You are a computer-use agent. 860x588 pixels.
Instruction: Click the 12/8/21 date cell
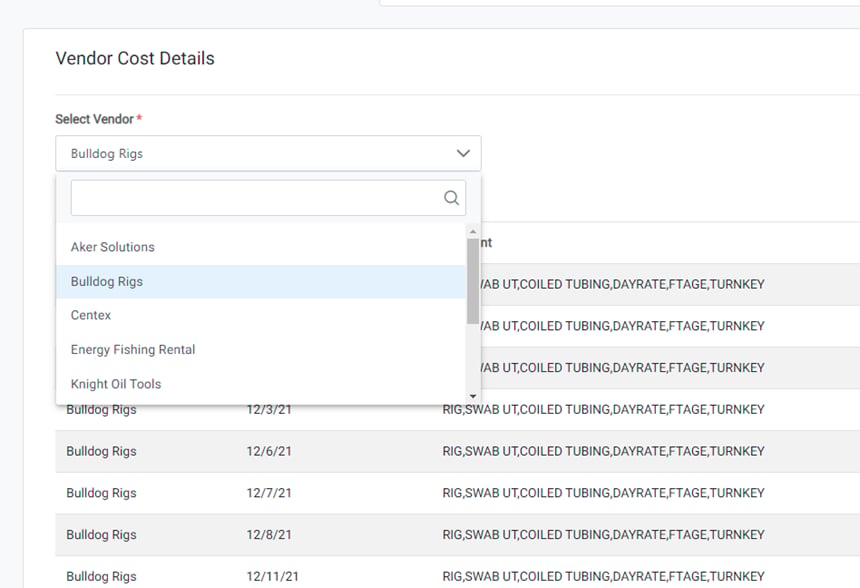pyautogui.click(x=269, y=535)
